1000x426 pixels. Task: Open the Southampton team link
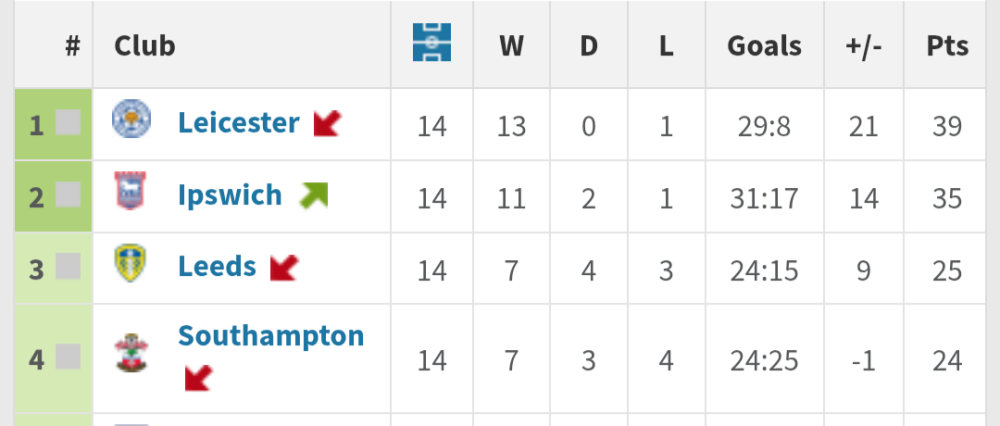pyautogui.click(x=271, y=336)
